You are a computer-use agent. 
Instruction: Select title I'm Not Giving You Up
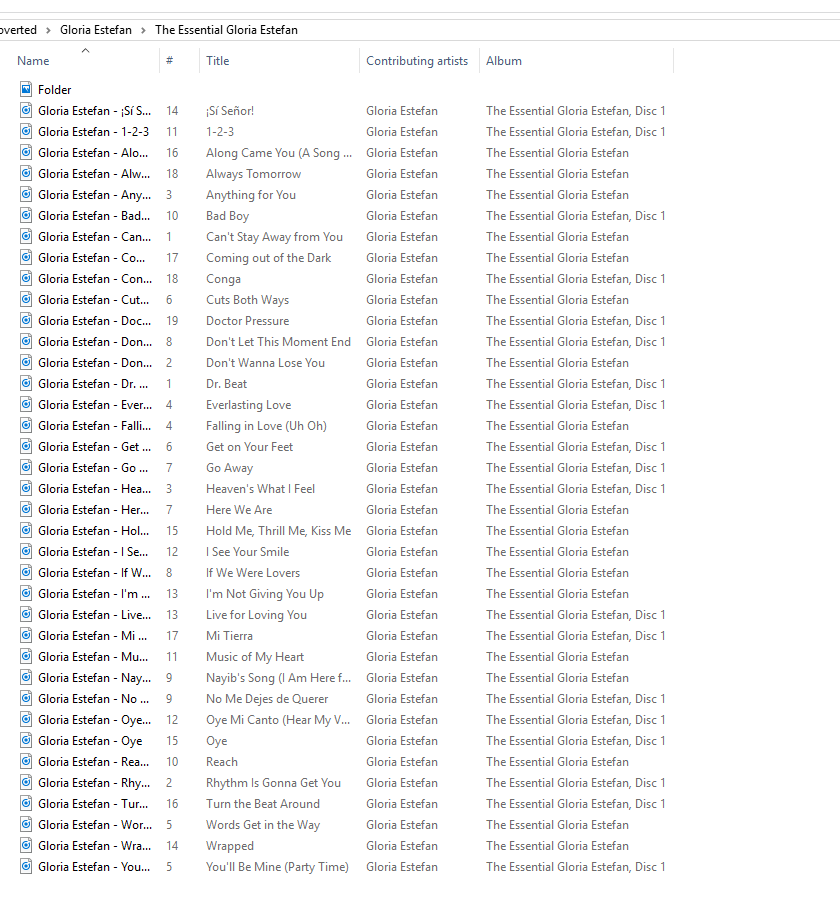[265, 594]
